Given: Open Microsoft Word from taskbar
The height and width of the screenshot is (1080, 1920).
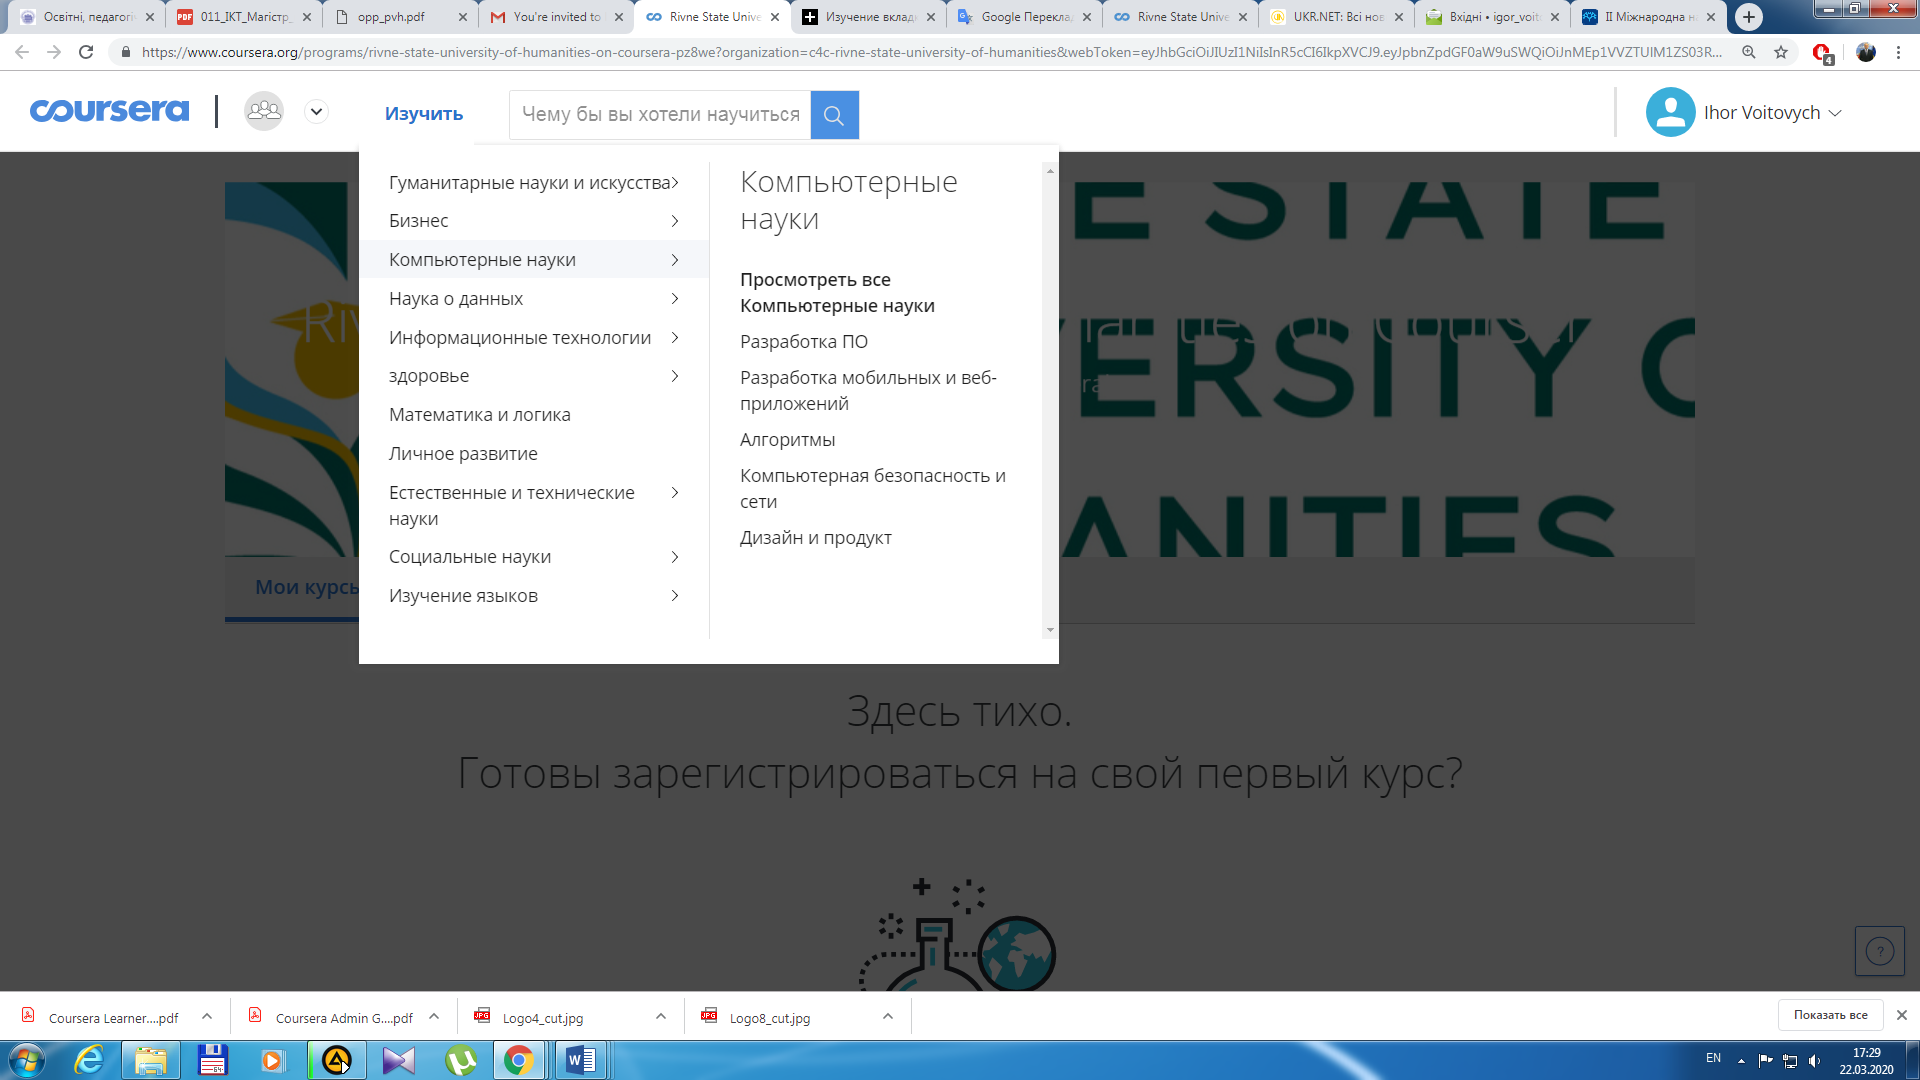Looking at the screenshot, I should click(x=580, y=1060).
